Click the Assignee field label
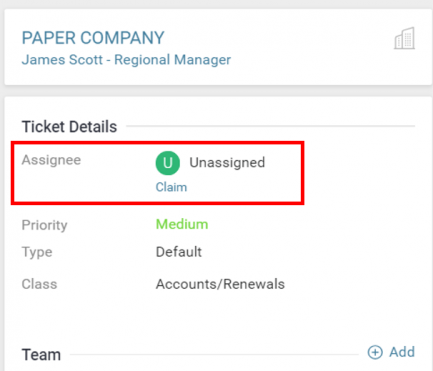 pyautogui.click(x=51, y=160)
